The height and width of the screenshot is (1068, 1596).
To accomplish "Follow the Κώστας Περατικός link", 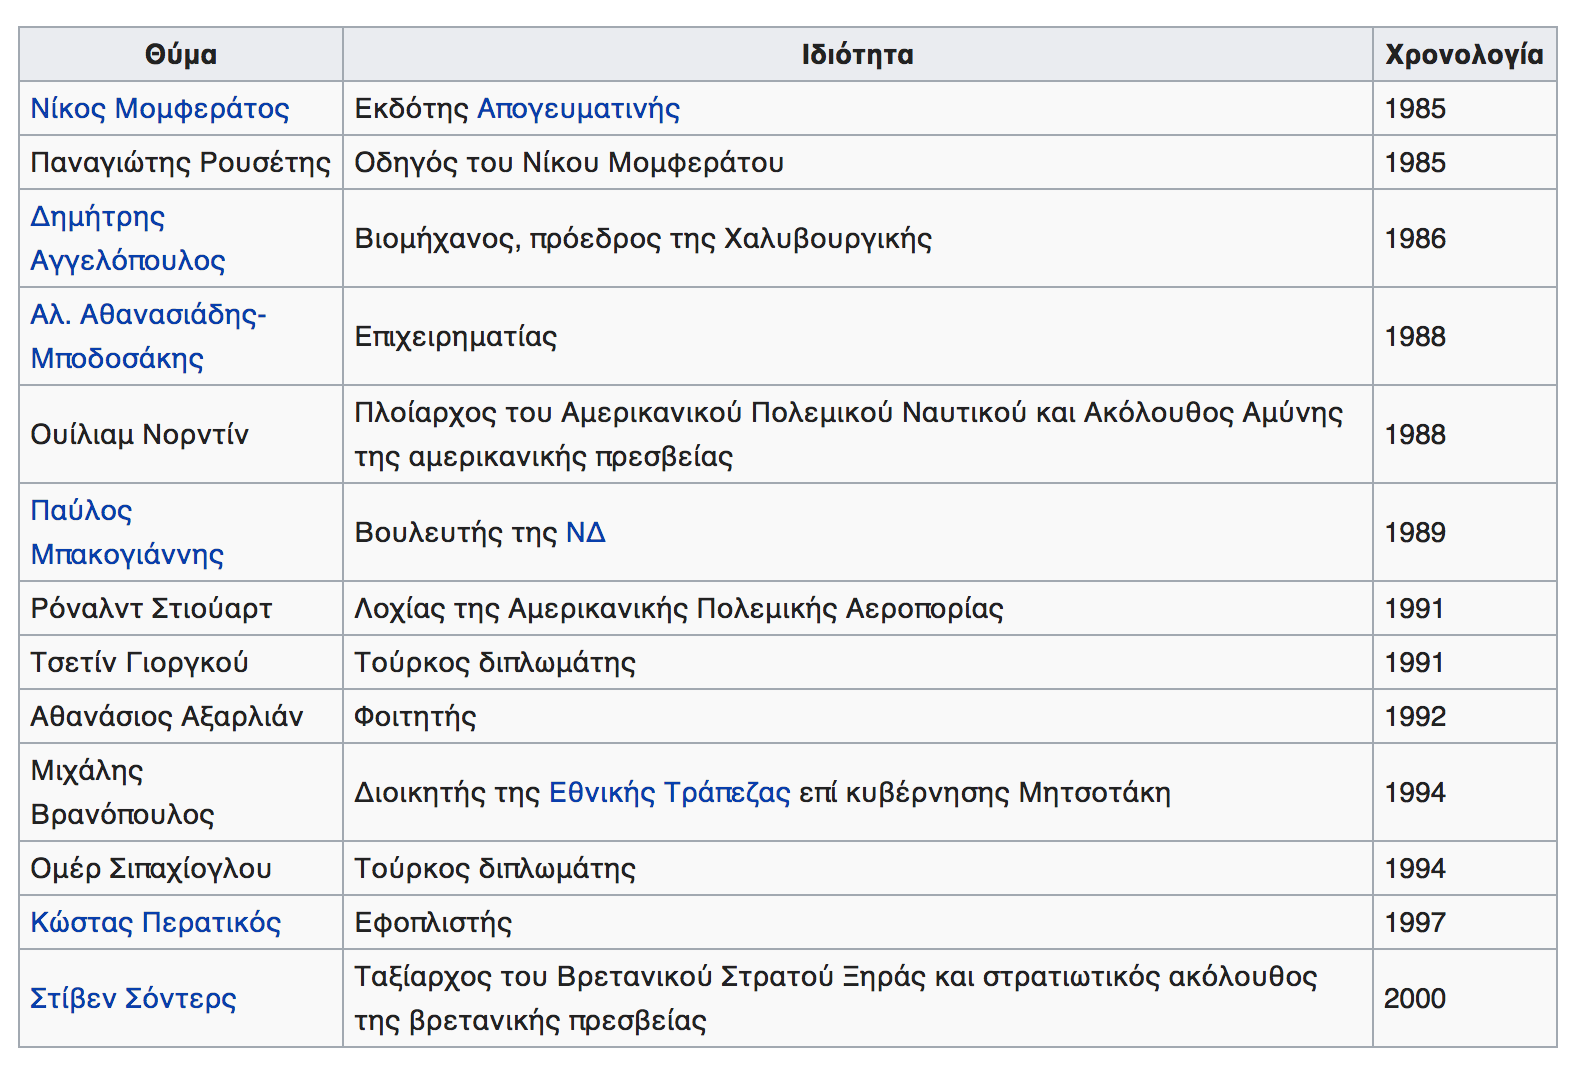I will tap(156, 922).
